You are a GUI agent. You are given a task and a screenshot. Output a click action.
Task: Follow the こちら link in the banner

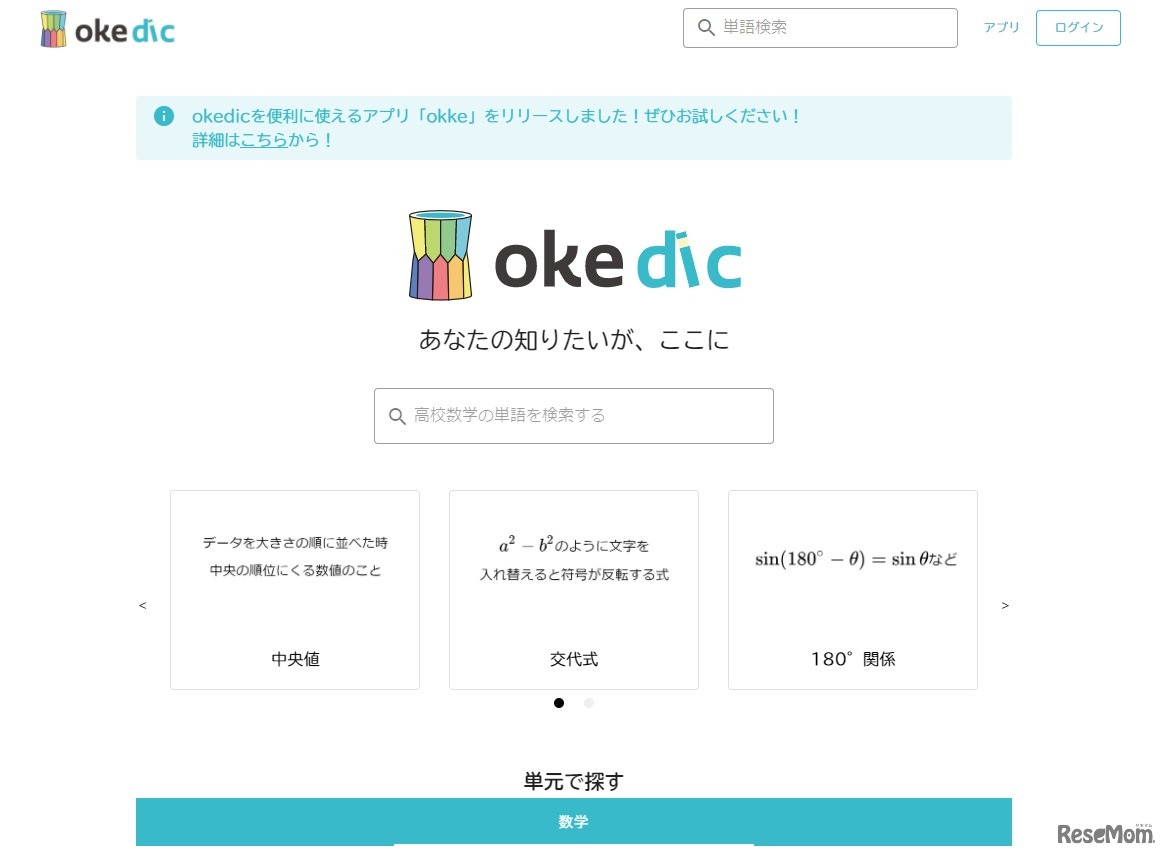(264, 140)
